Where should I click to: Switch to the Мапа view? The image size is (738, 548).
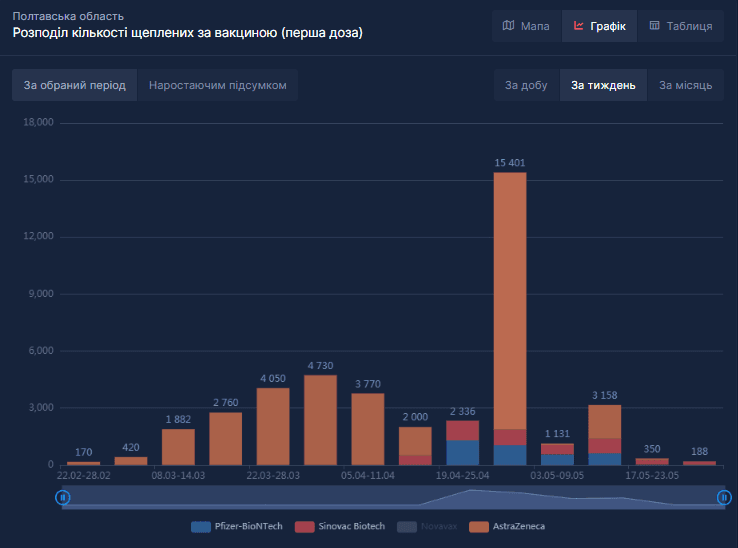pos(527,26)
